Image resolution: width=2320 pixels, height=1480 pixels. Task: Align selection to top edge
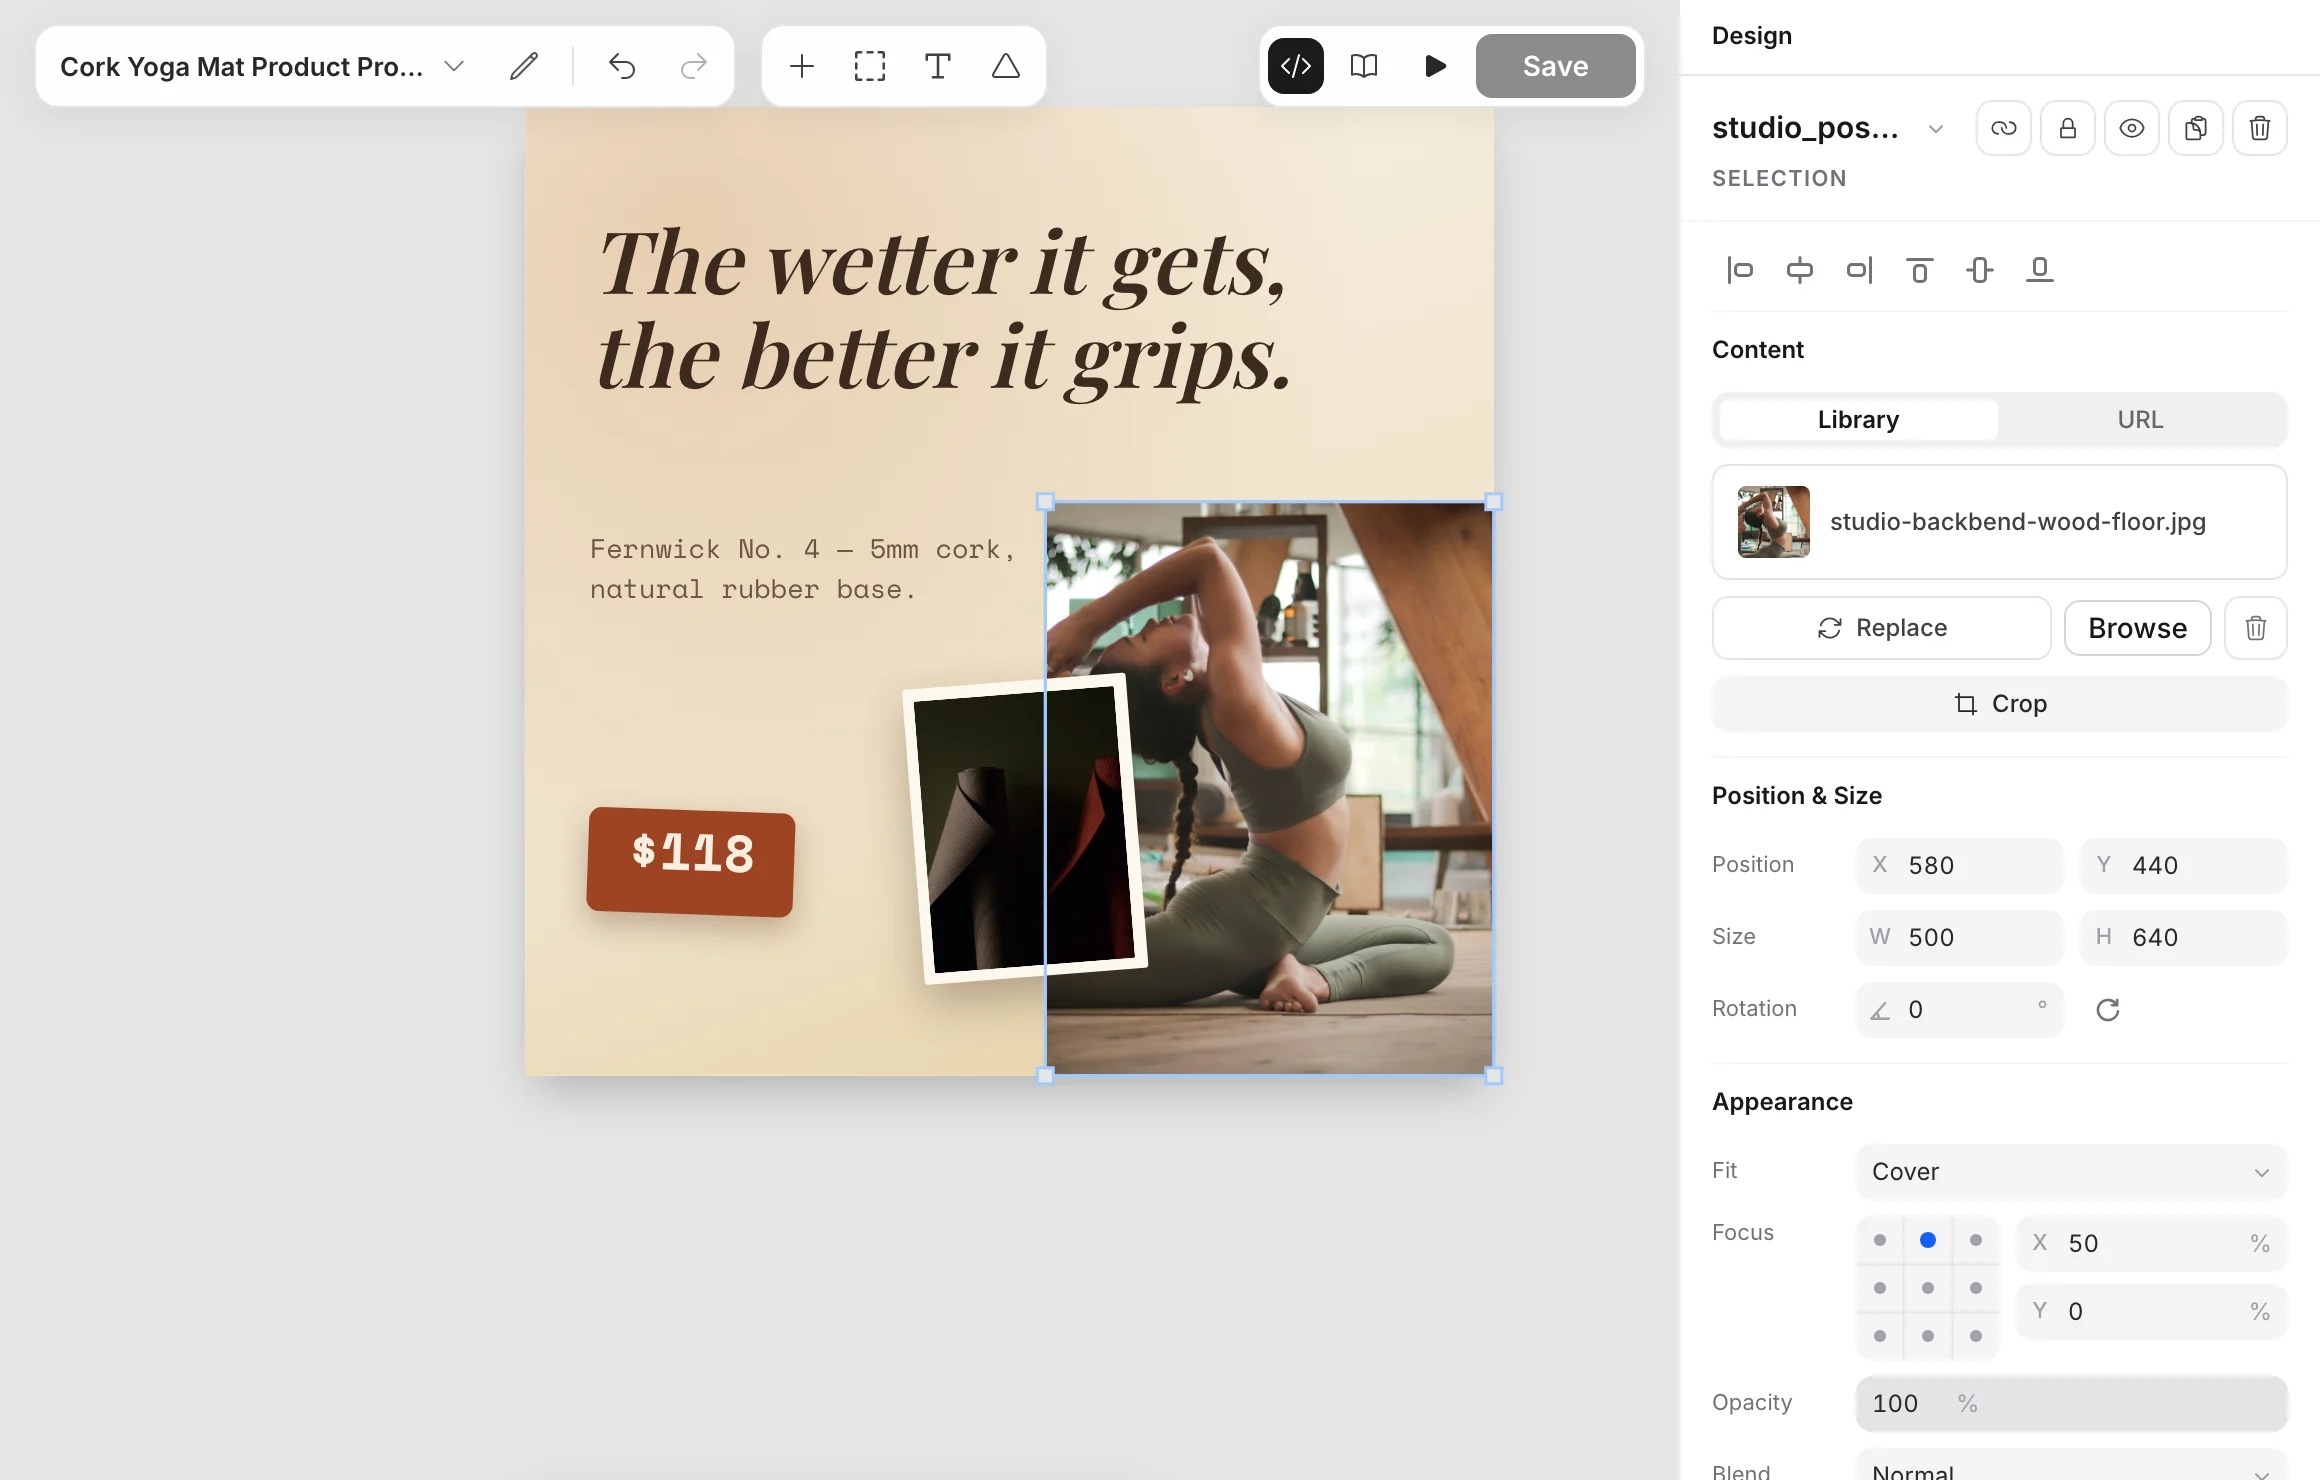pyautogui.click(x=1920, y=270)
